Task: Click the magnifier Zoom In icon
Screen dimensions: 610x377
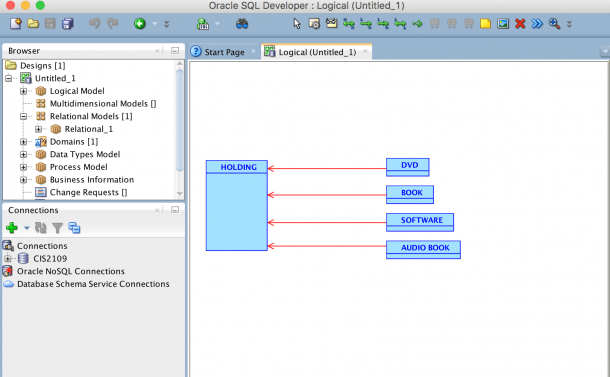Action: (554, 24)
